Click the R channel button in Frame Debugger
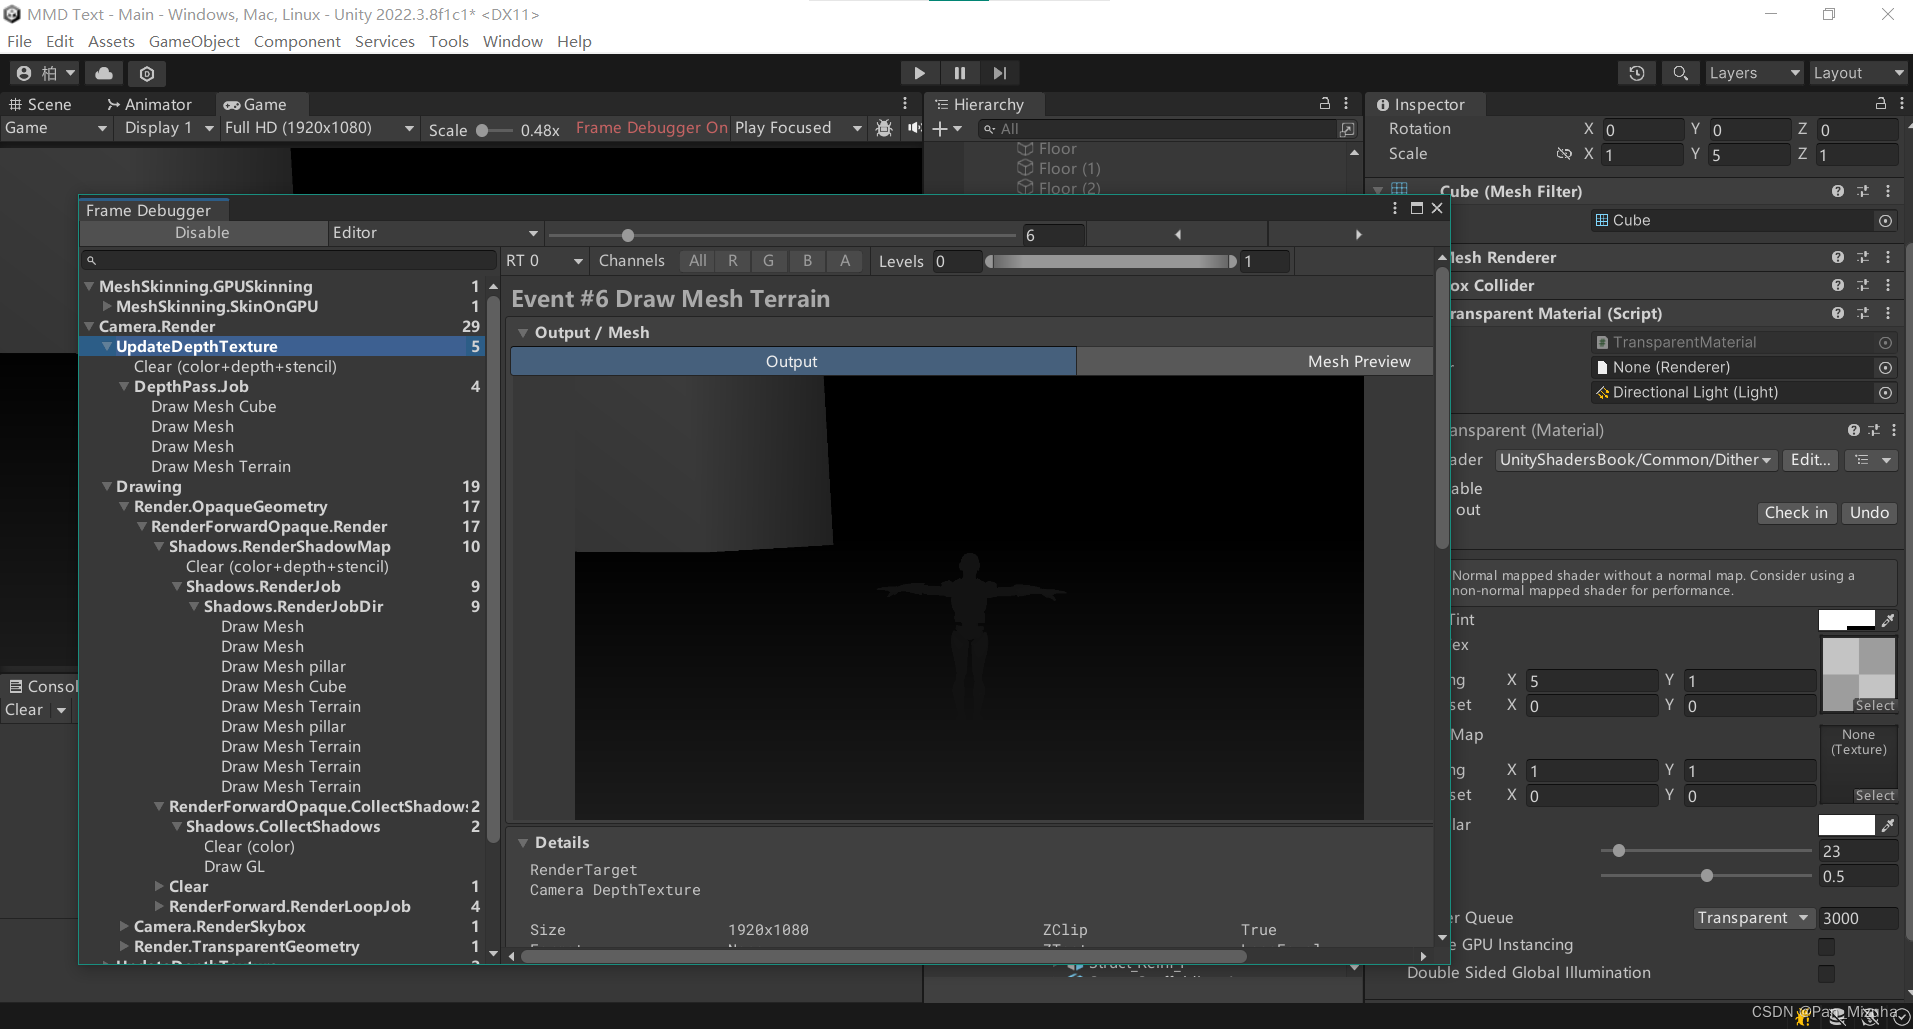This screenshot has height=1029, width=1913. pos(733,261)
